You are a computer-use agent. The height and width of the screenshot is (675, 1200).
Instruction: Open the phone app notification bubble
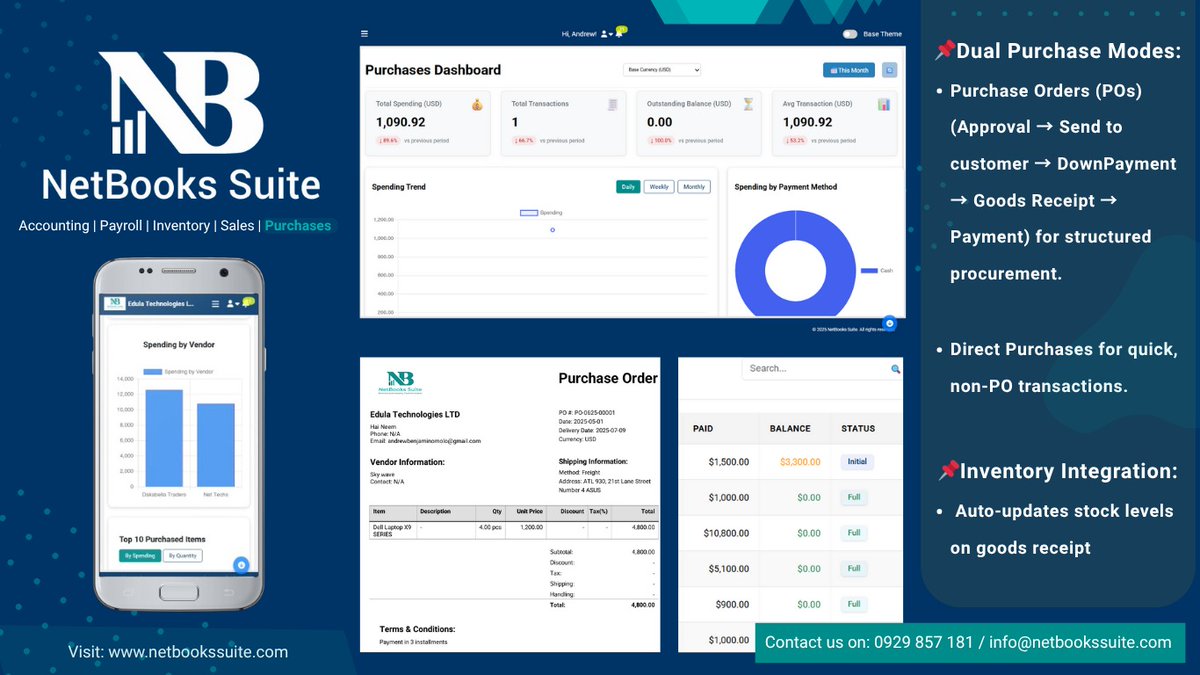tap(247, 301)
